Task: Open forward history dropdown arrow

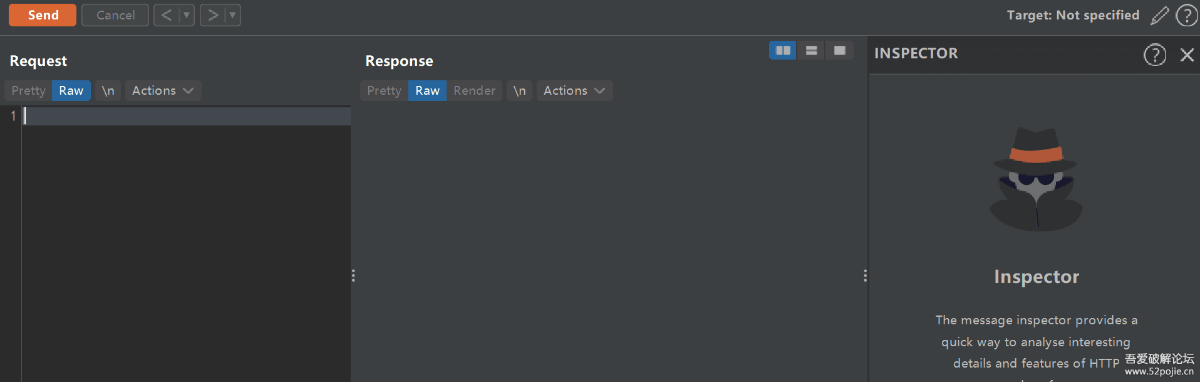Action: (x=233, y=15)
